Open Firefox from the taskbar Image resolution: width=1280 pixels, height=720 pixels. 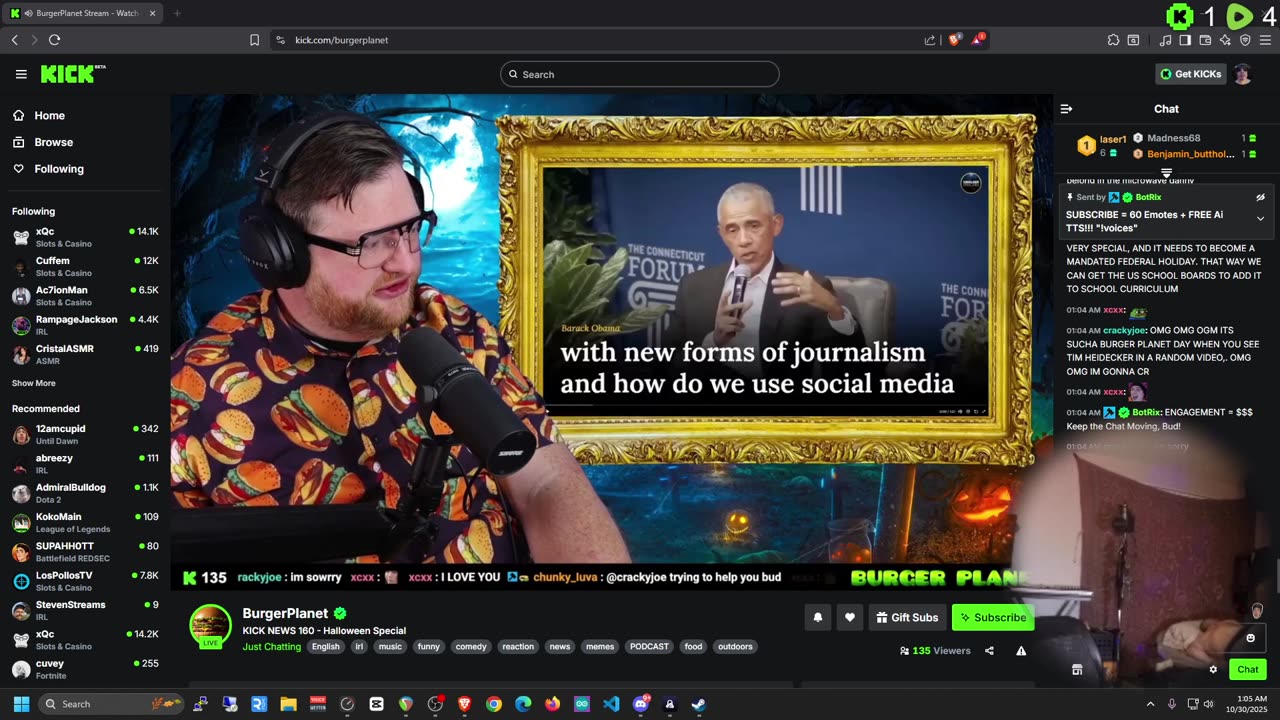553,704
